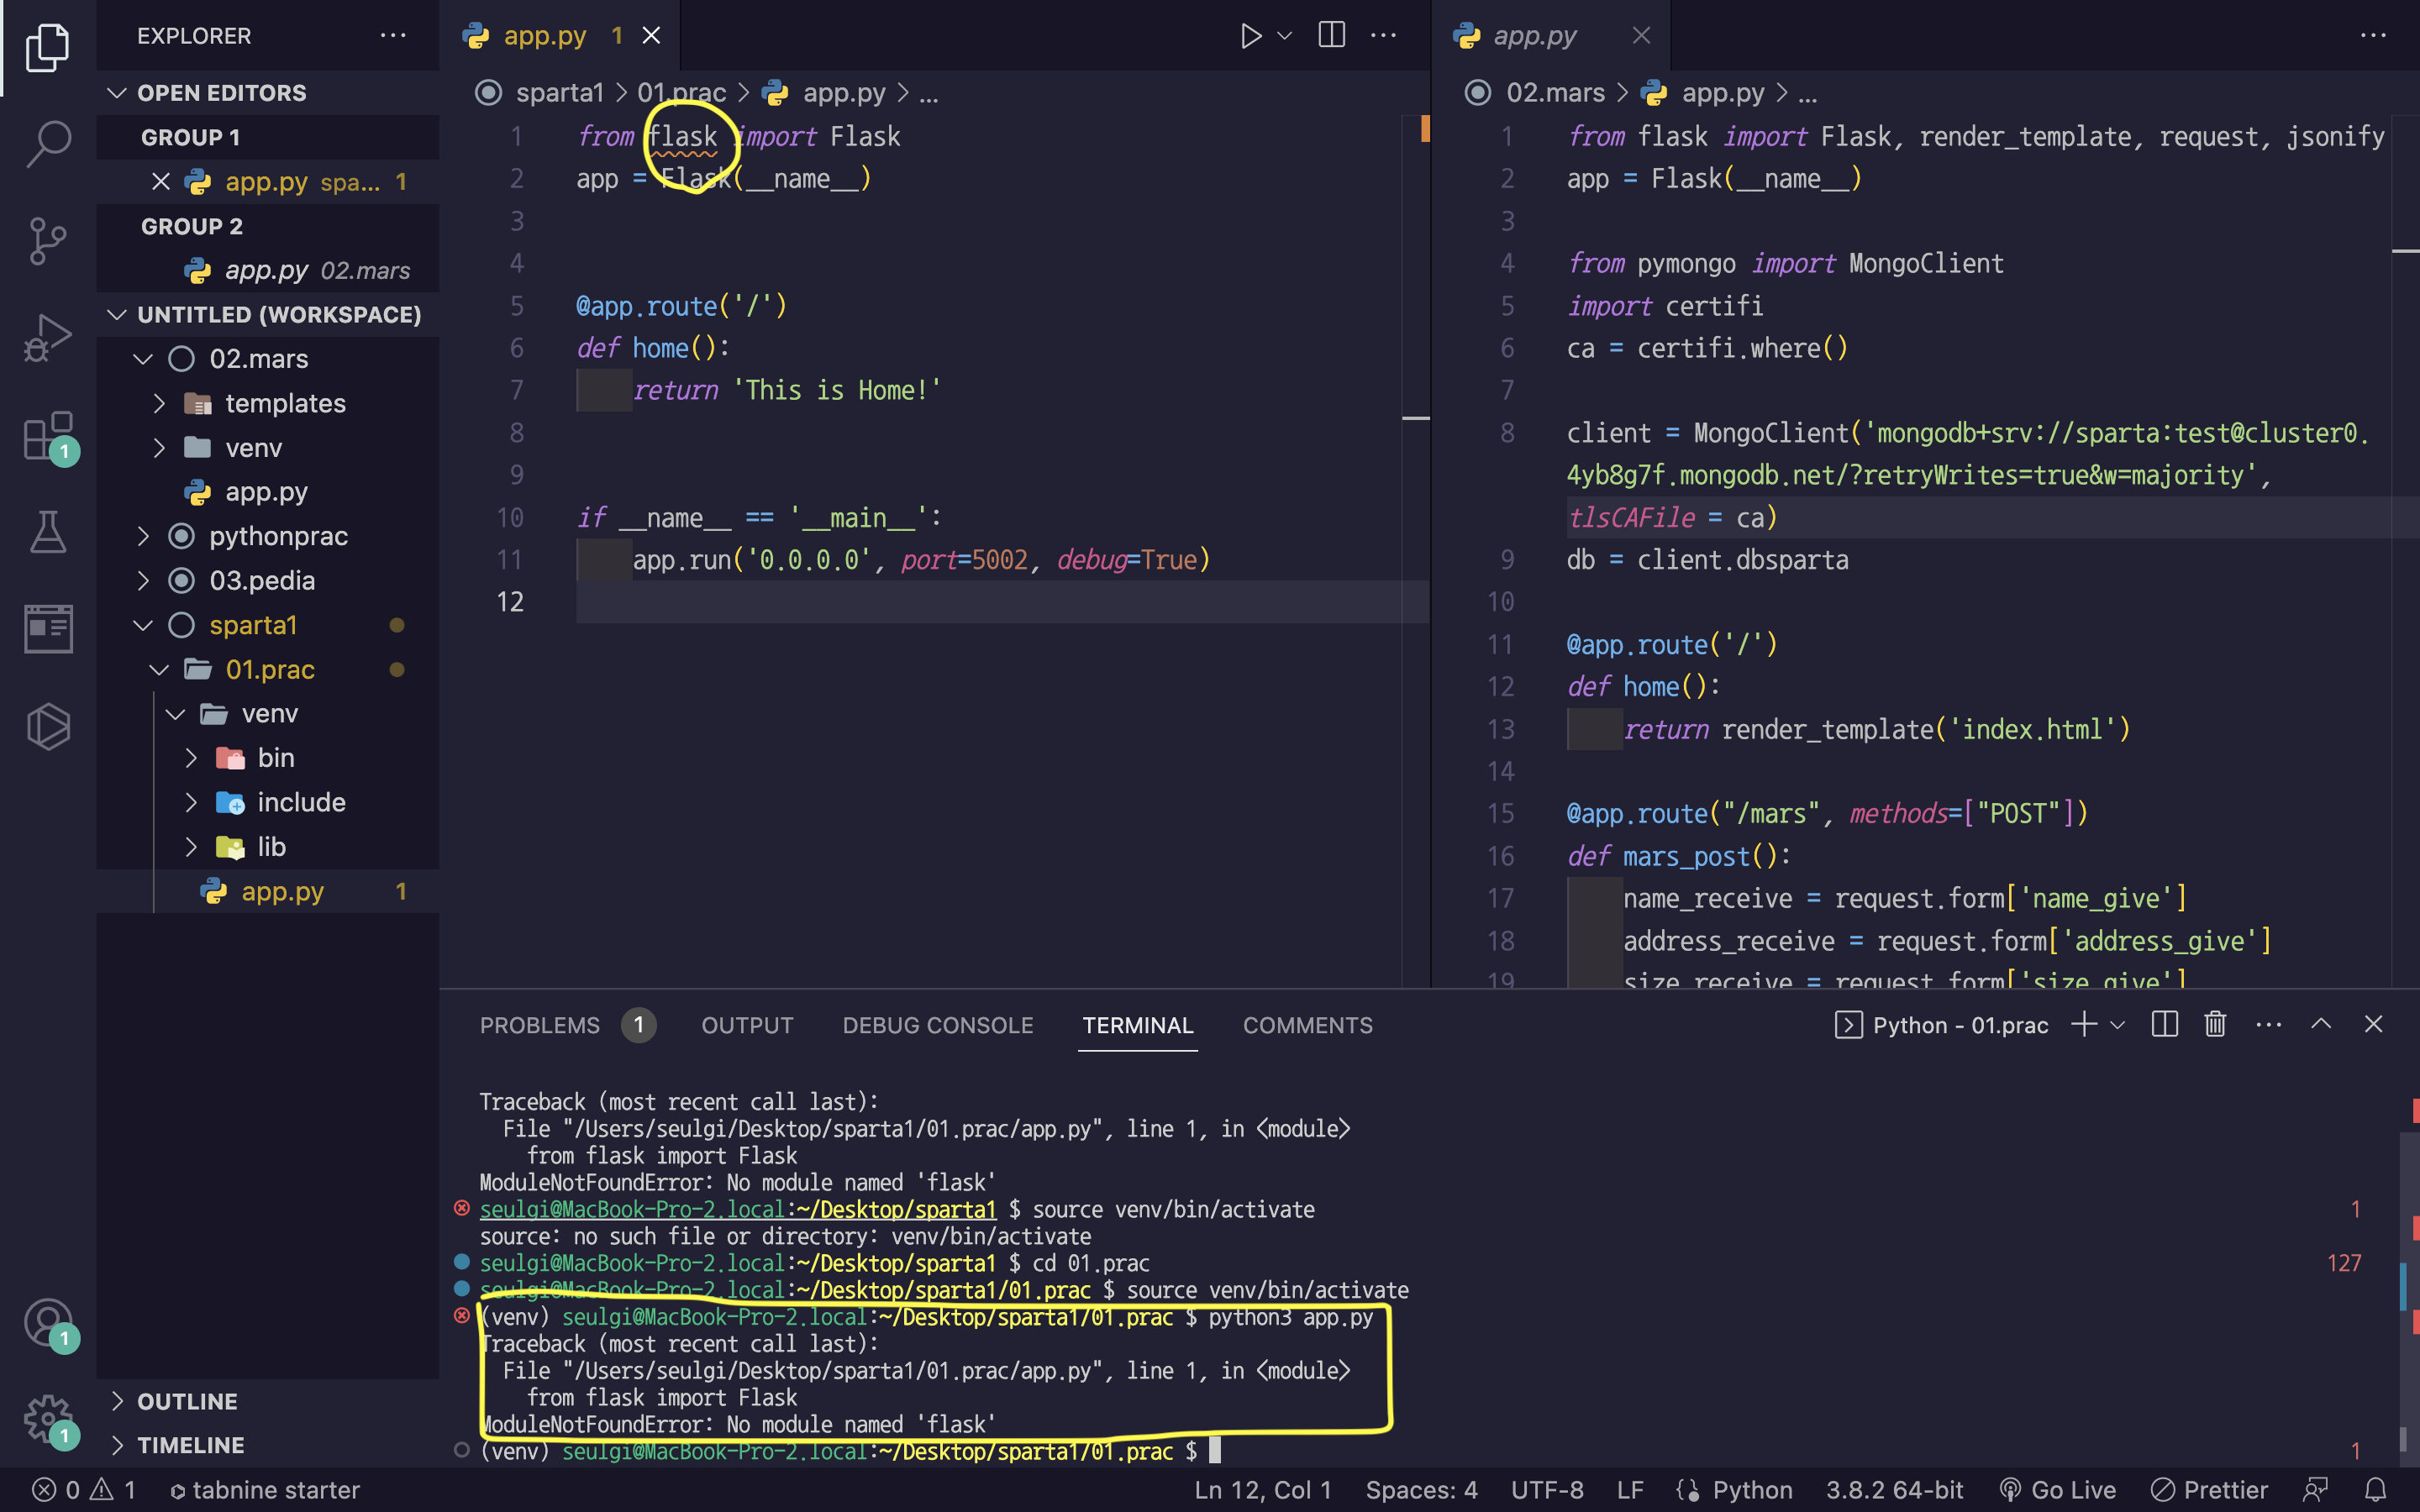
Task: Open the Run and Debug view
Action: click(x=47, y=337)
